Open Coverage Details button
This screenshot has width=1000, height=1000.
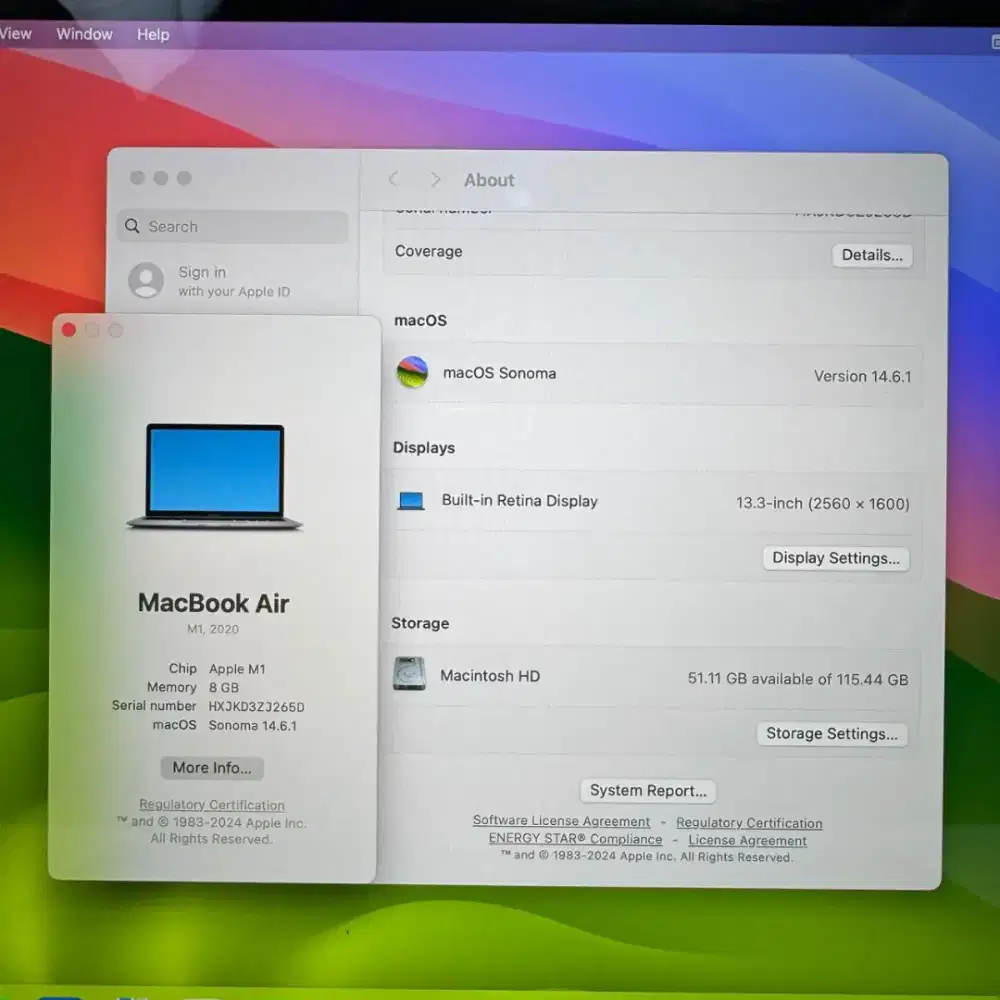(x=872, y=255)
